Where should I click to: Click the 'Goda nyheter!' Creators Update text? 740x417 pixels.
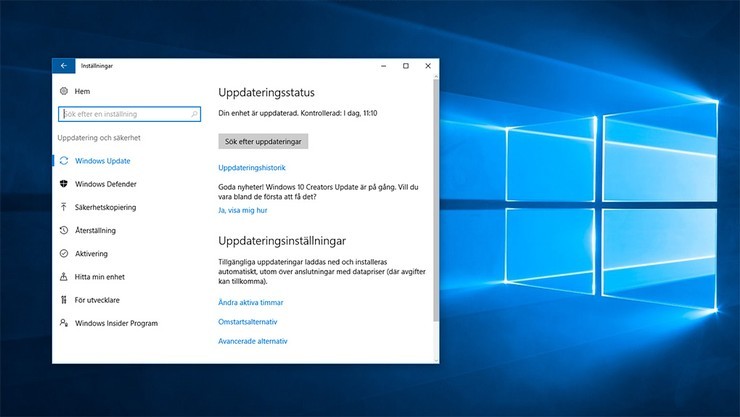(x=318, y=192)
